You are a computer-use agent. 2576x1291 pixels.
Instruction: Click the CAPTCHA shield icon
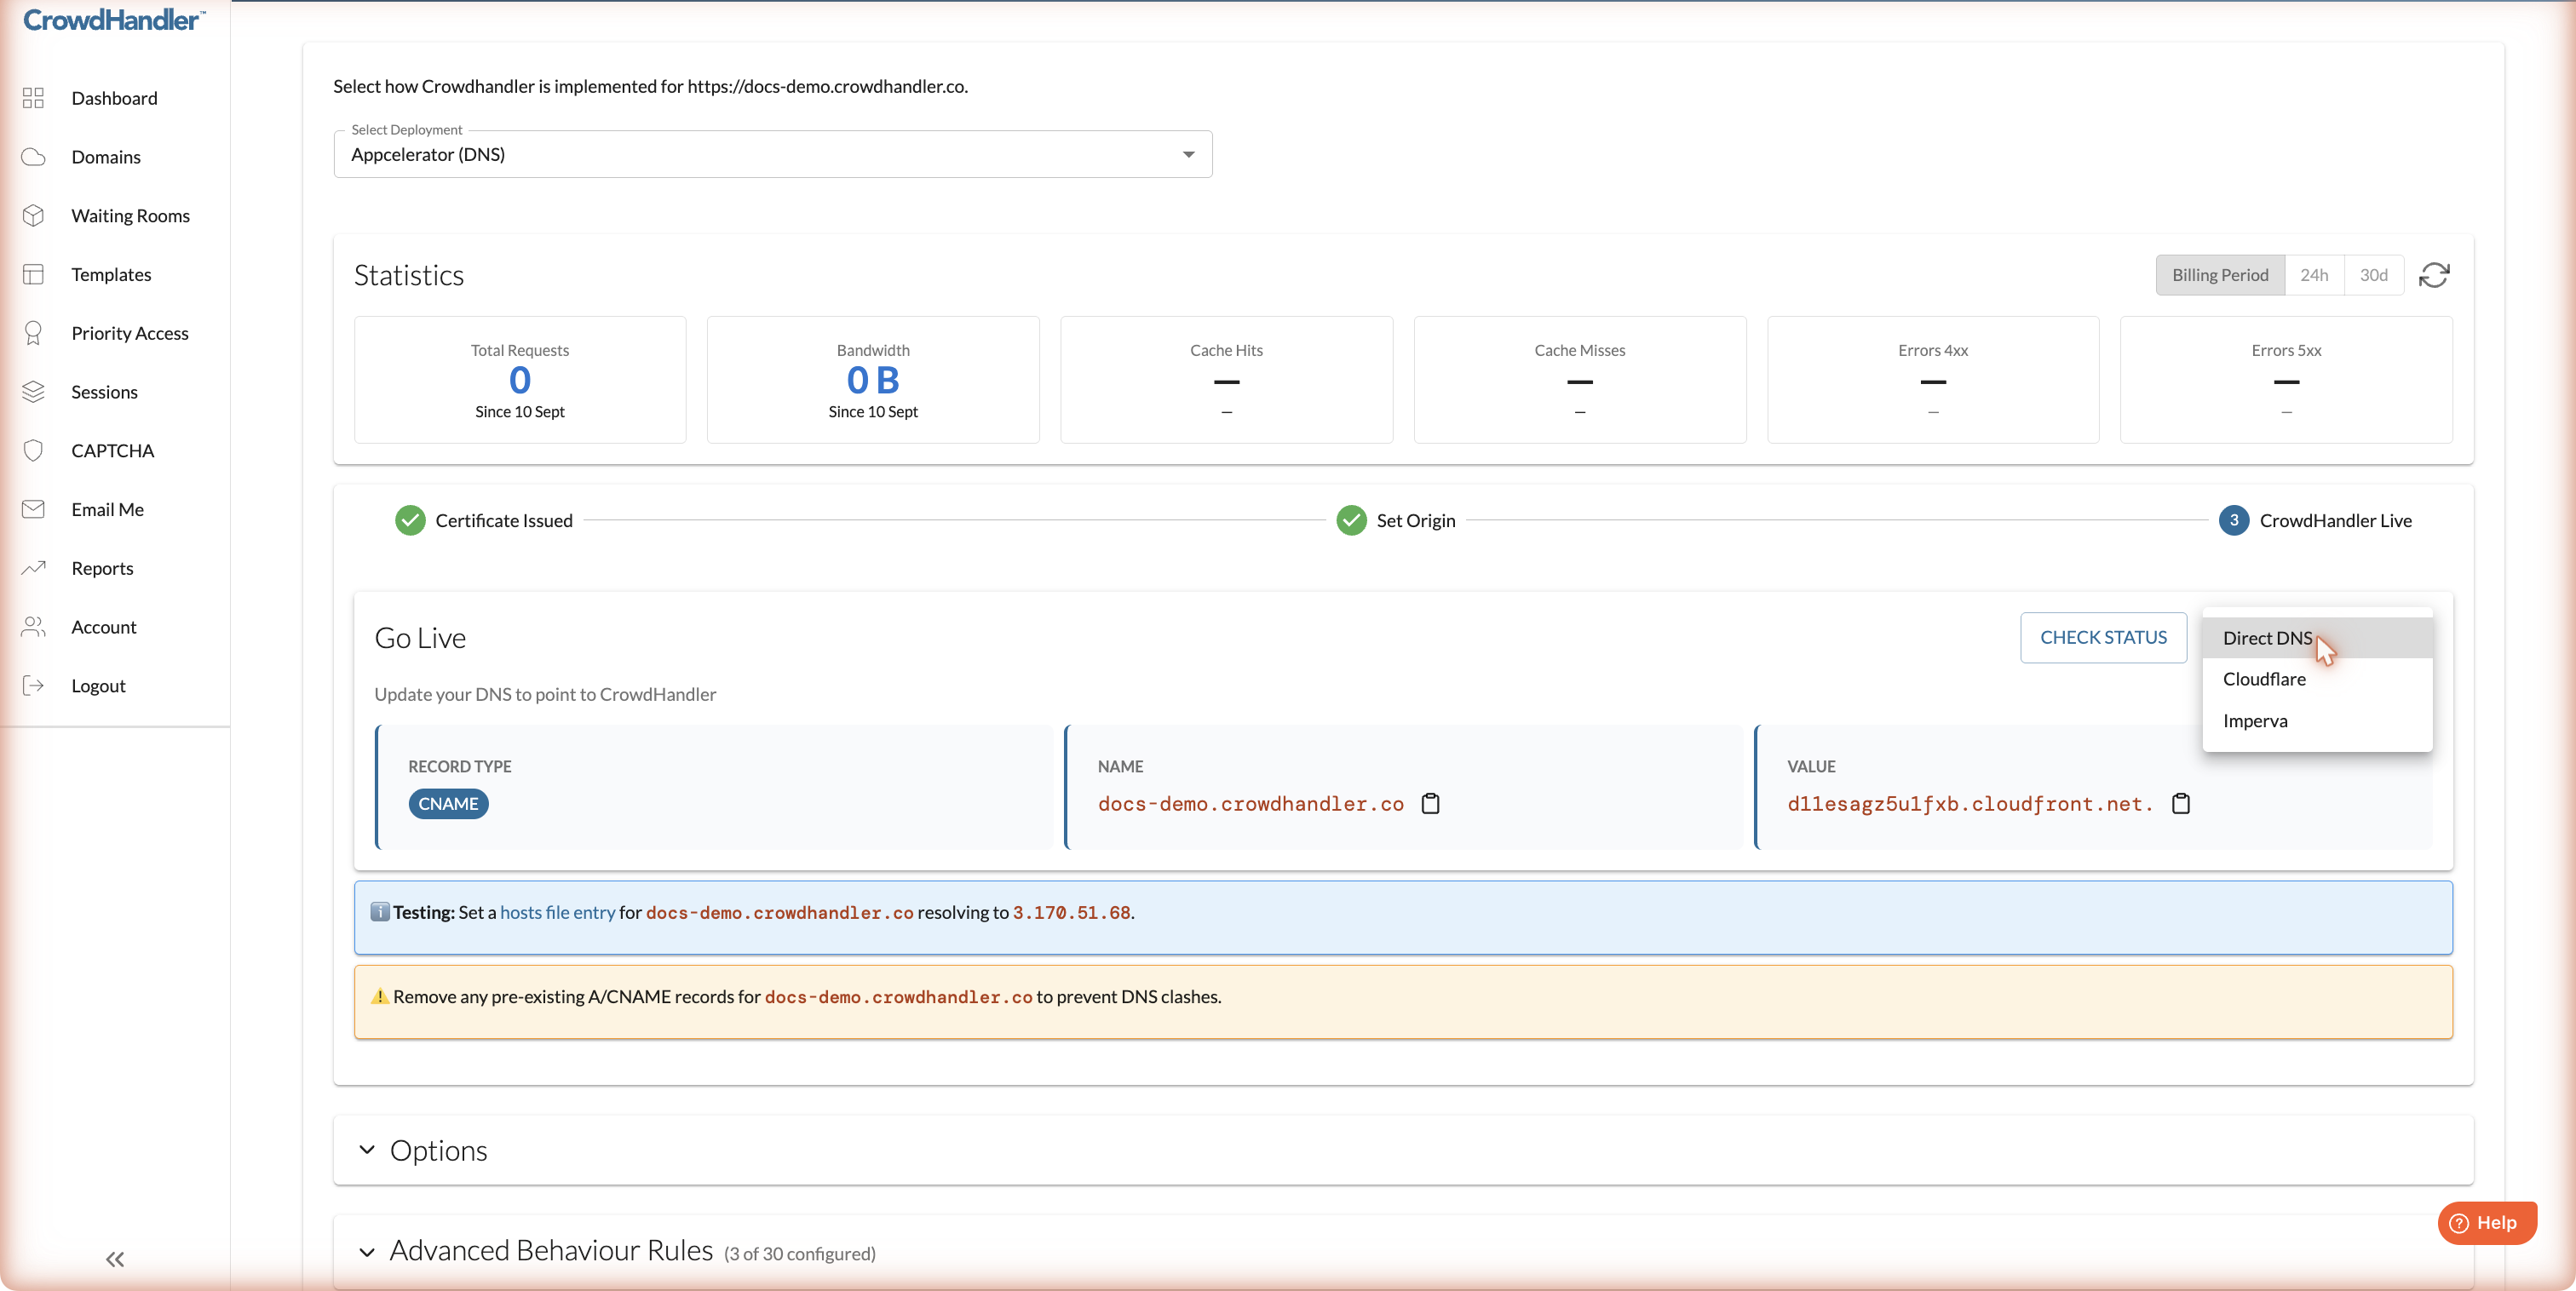33,451
